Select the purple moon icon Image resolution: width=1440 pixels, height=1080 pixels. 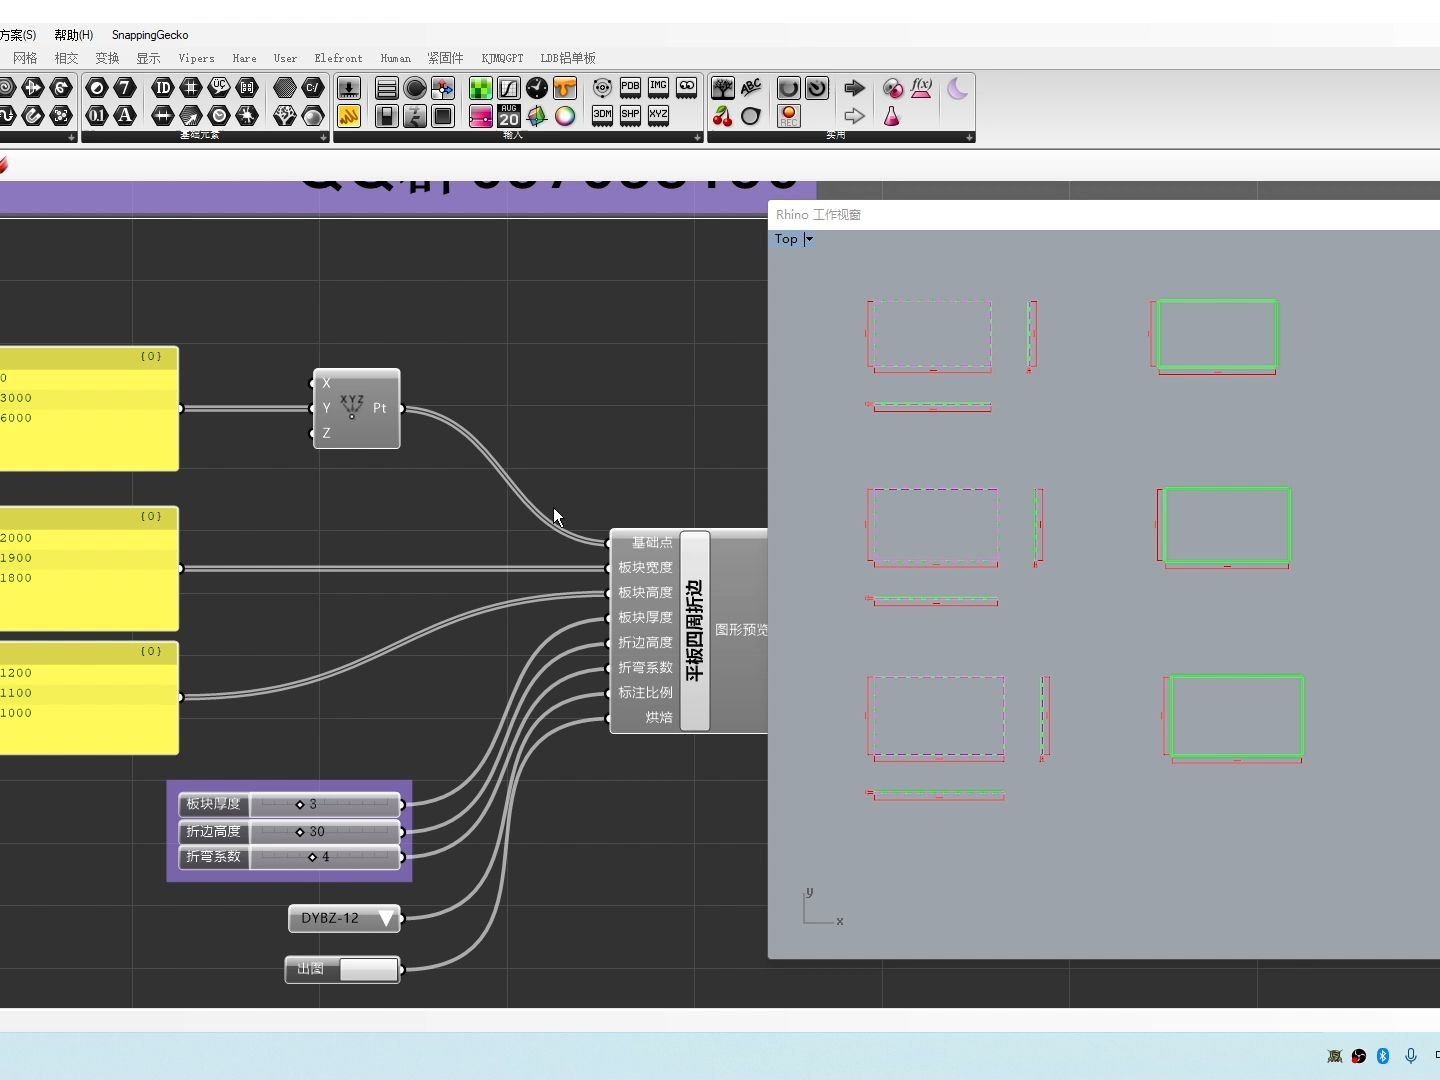tap(958, 88)
